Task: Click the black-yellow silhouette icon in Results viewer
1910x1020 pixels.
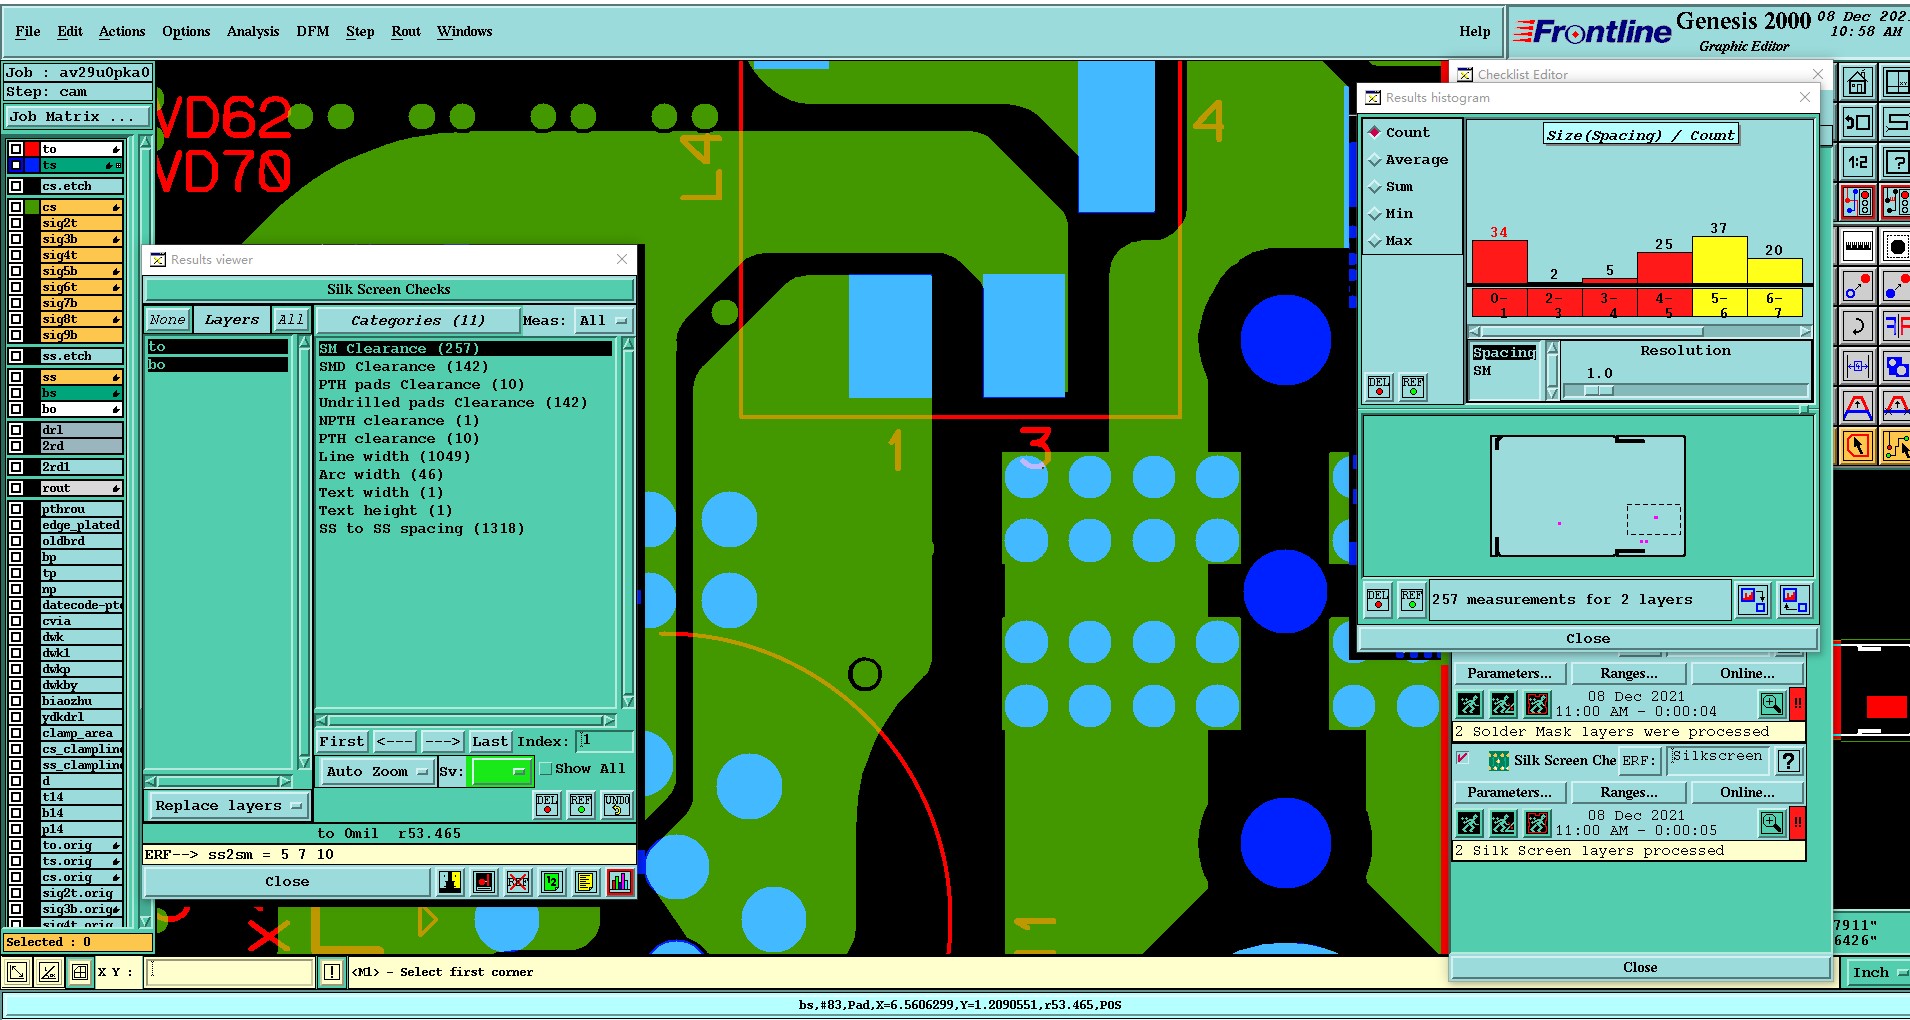Action: (x=450, y=882)
